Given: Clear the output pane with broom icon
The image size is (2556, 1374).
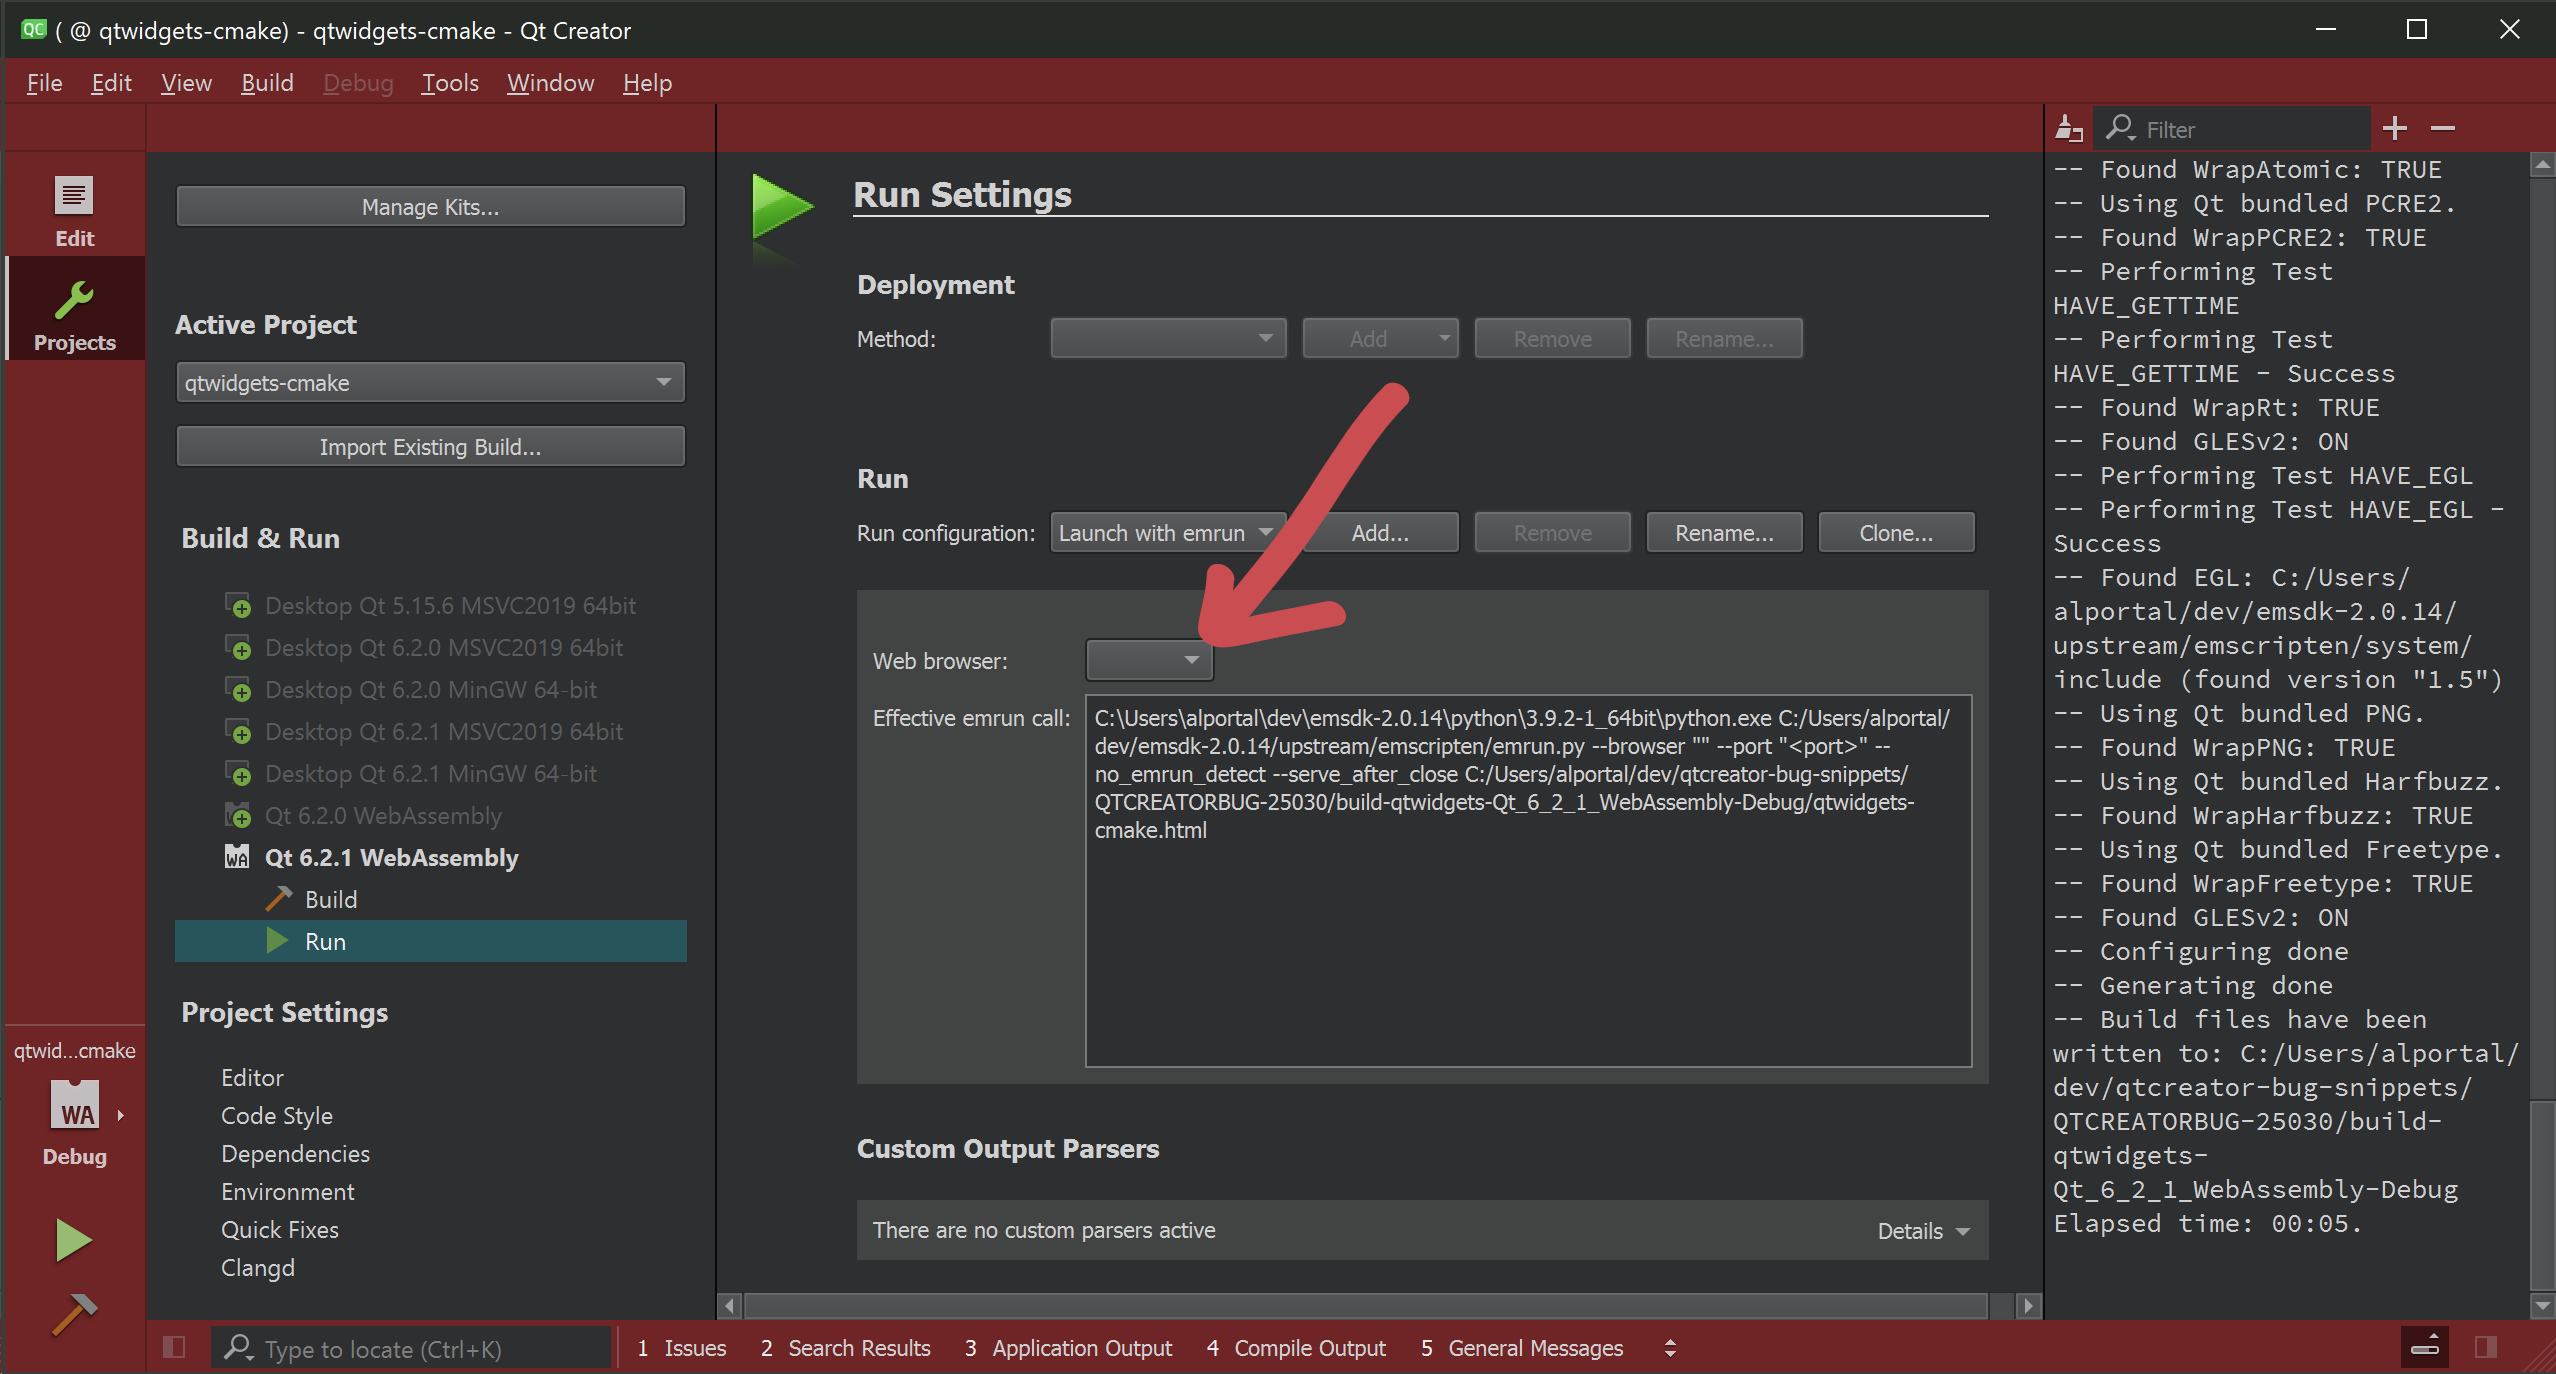Looking at the screenshot, I should click(2068, 129).
